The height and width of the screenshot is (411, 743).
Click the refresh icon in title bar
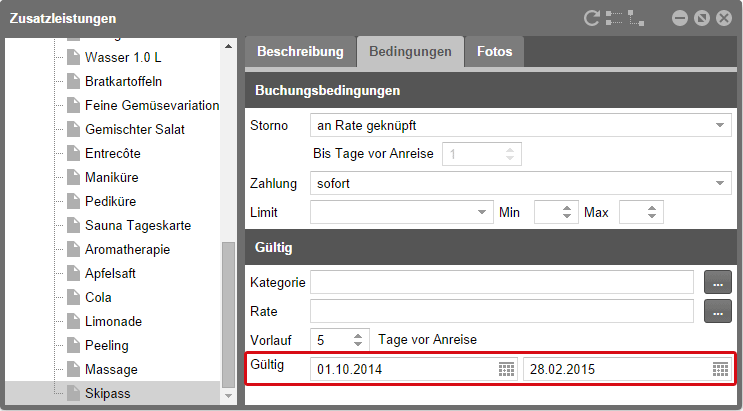pos(592,18)
